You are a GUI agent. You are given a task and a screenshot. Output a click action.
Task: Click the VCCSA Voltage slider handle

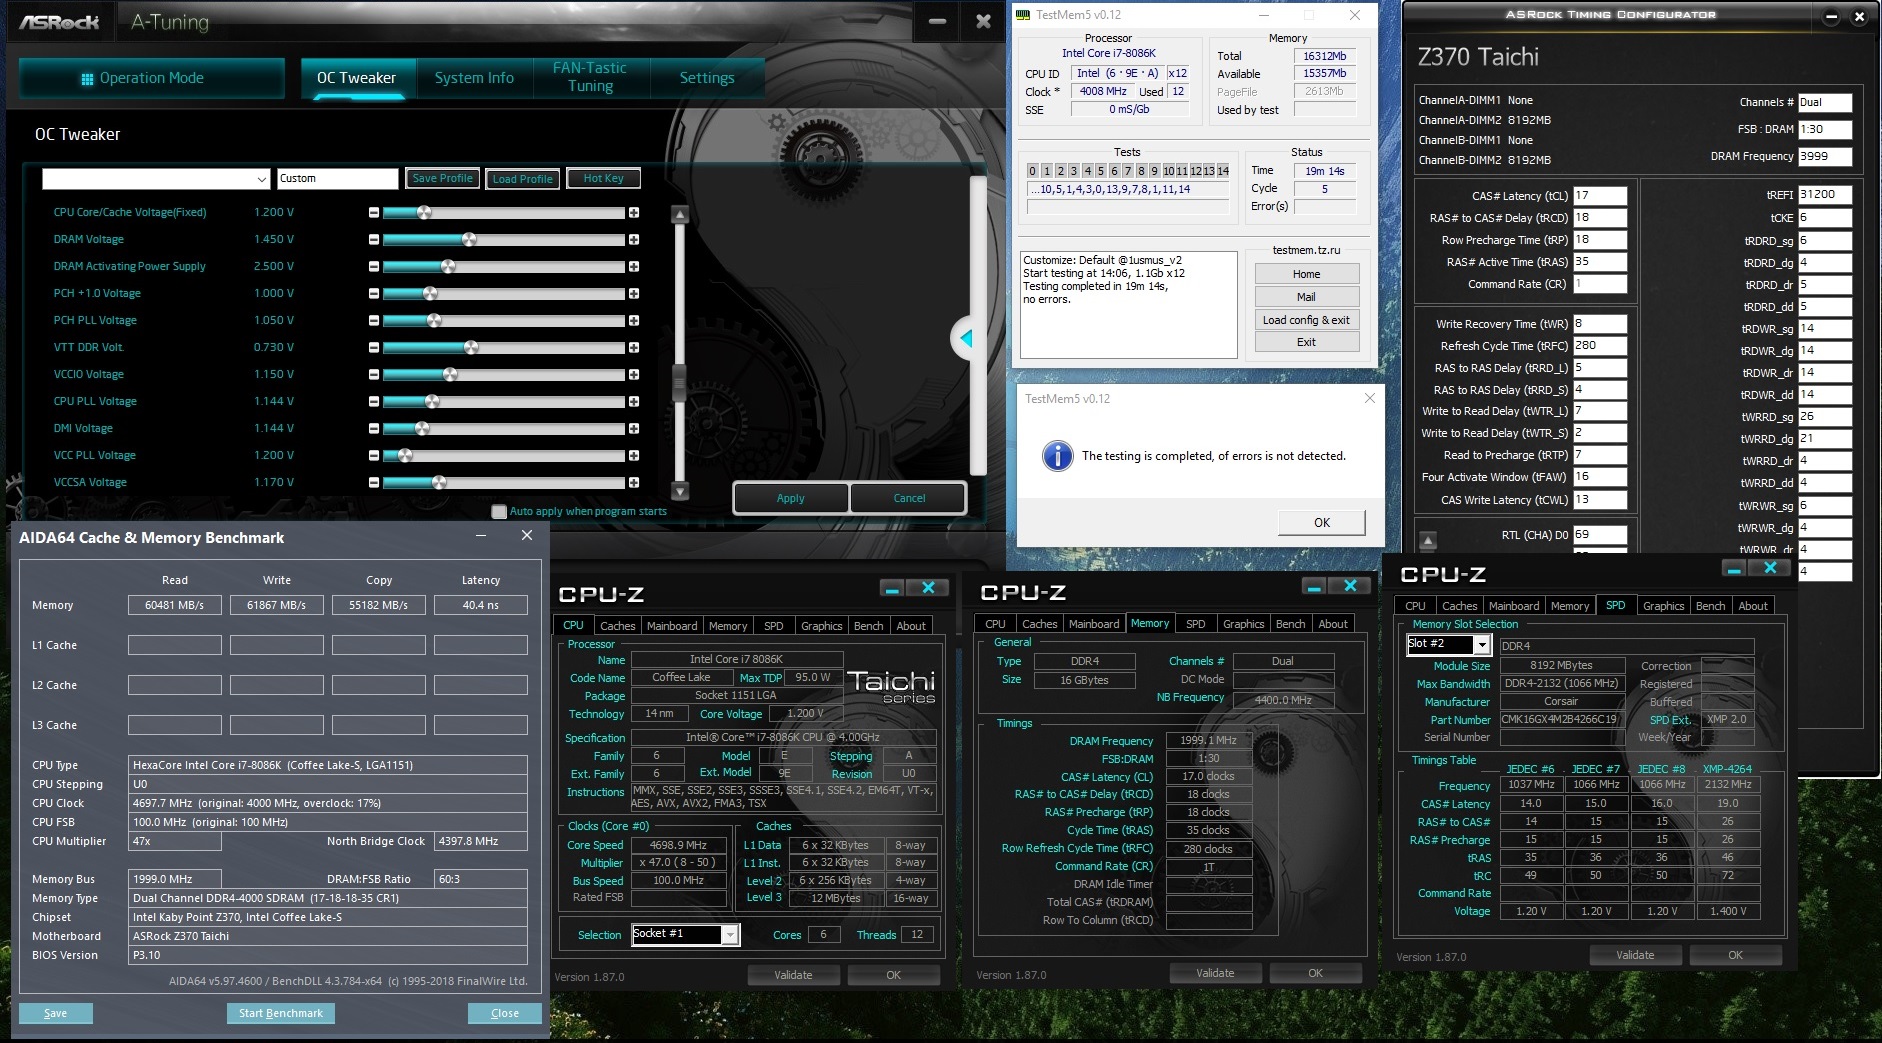[439, 483]
